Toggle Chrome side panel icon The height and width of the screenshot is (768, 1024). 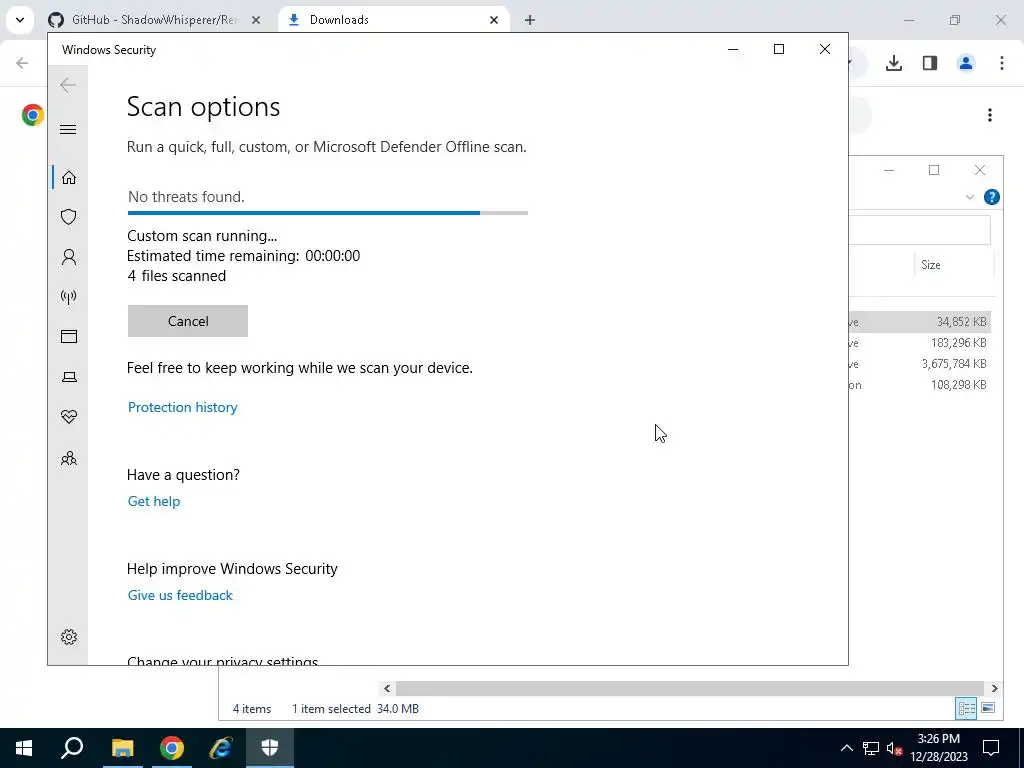[930, 63]
